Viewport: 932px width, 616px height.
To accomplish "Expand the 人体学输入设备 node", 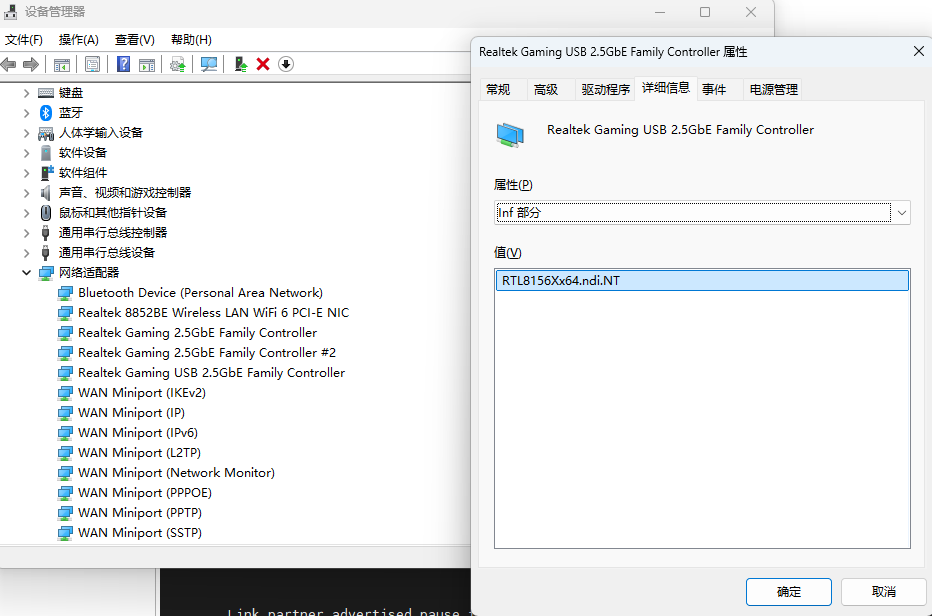I will point(26,133).
